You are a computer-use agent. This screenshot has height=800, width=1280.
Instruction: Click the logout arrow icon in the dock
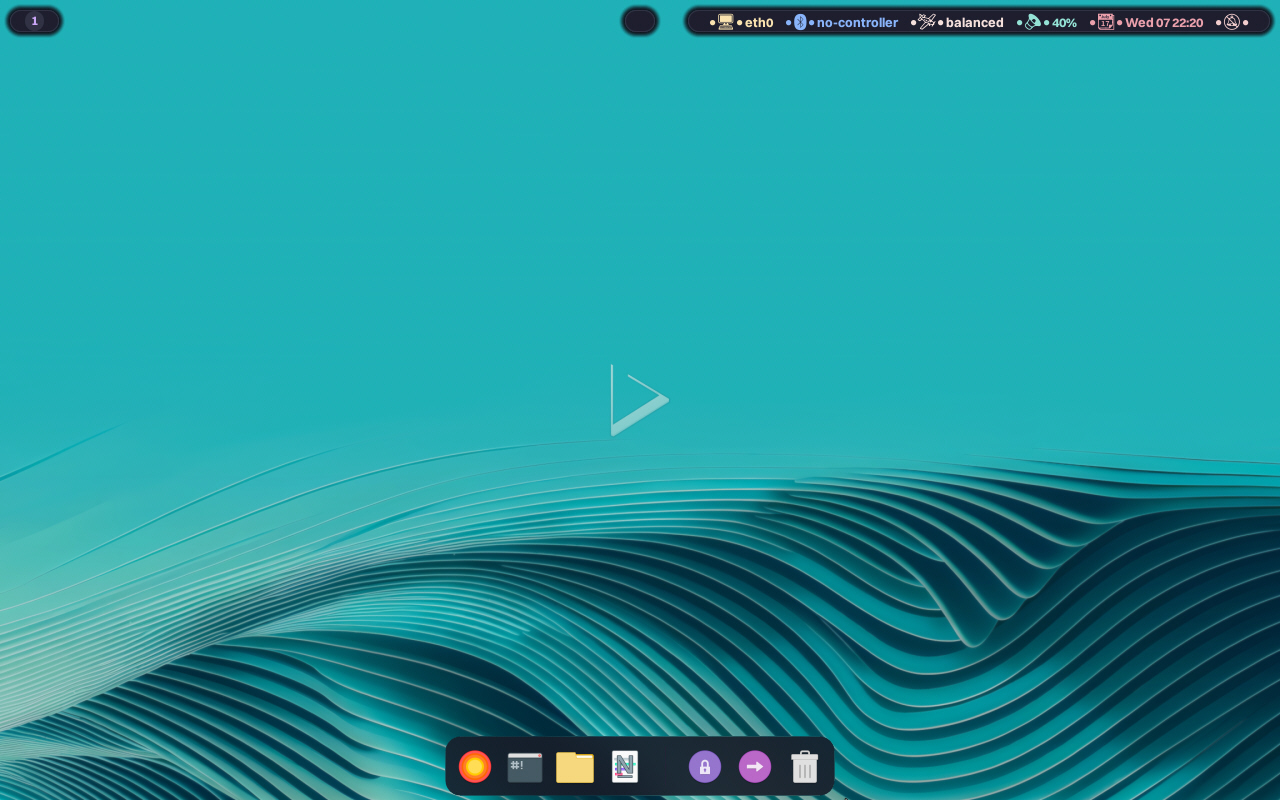(754, 766)
